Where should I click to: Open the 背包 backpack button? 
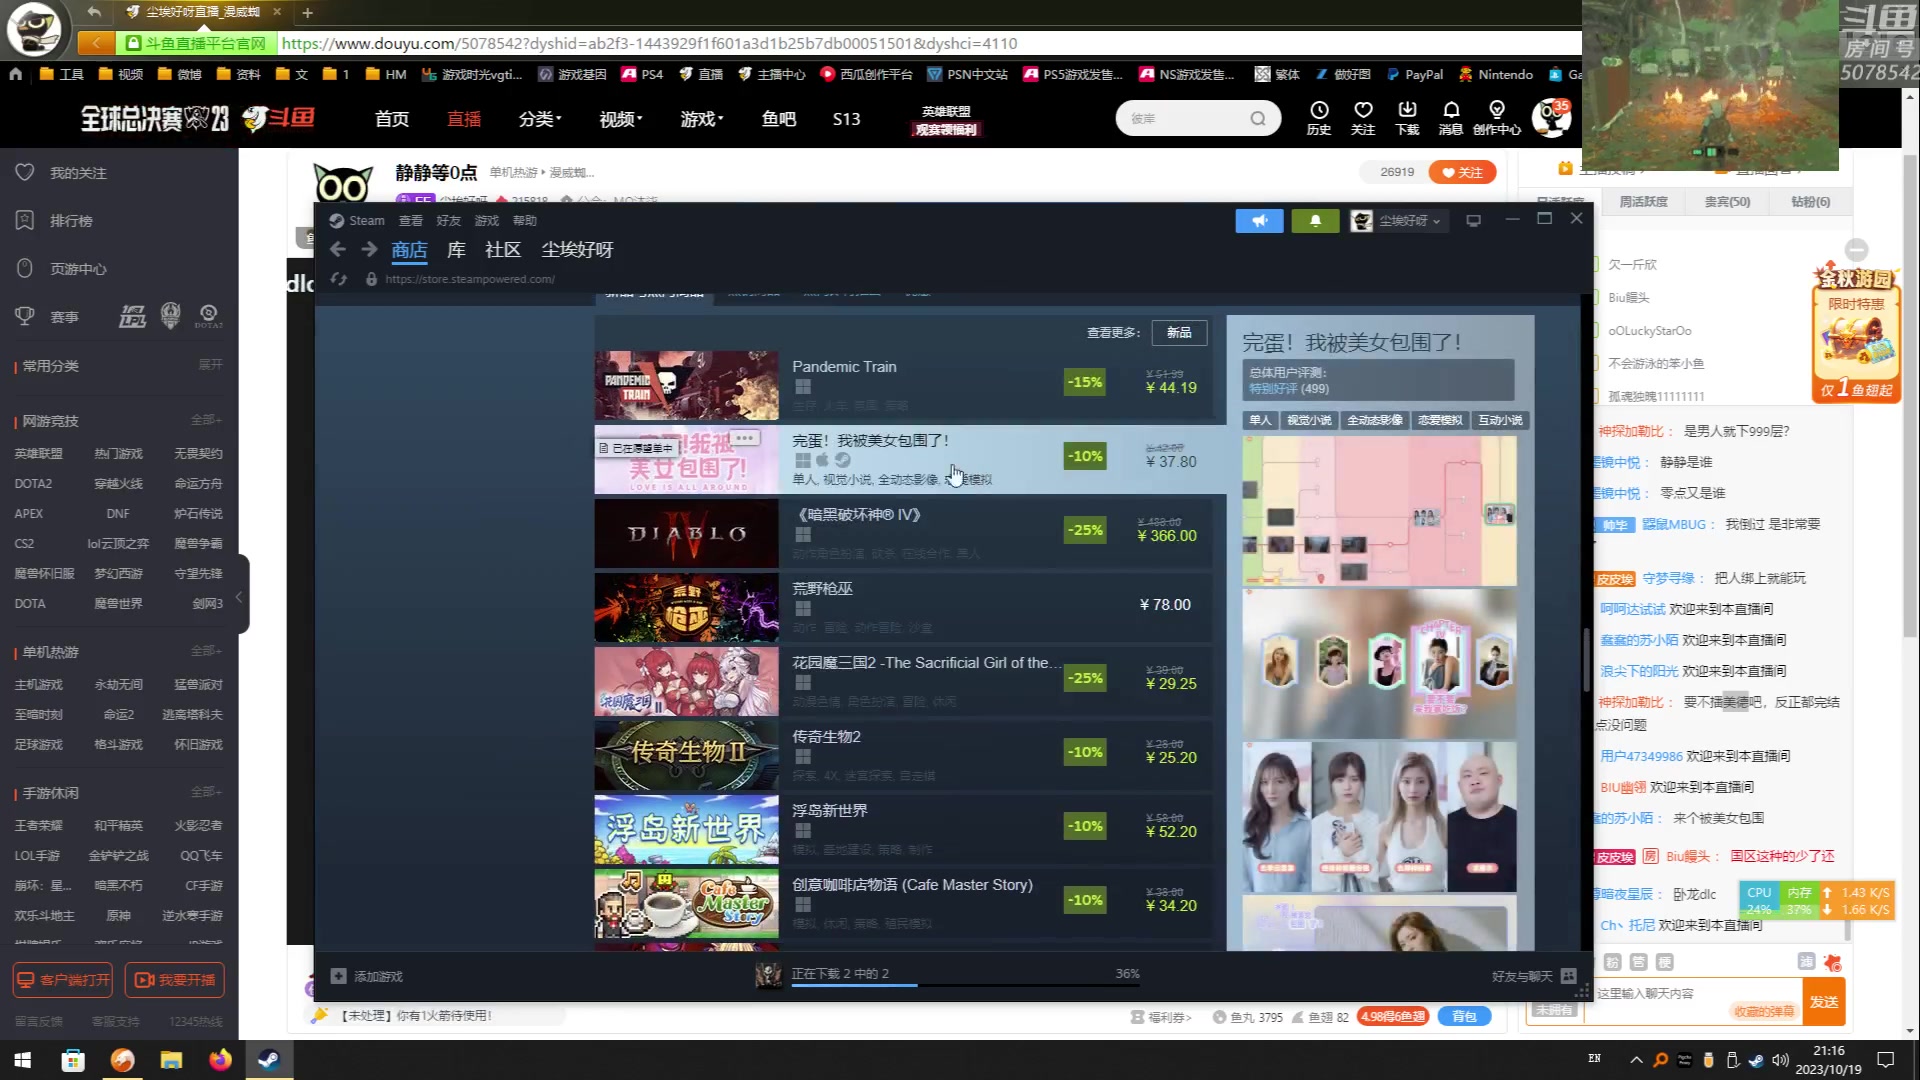pos(1464,1016)
